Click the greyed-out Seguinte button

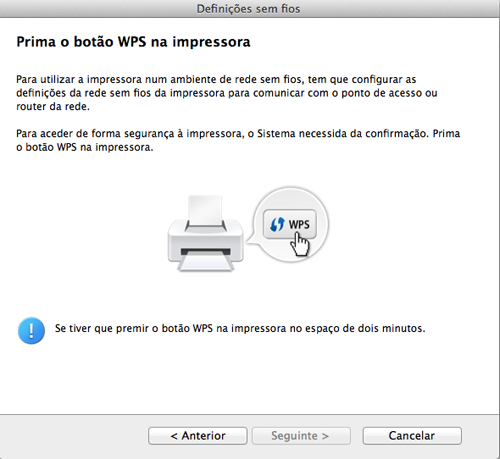301,436
